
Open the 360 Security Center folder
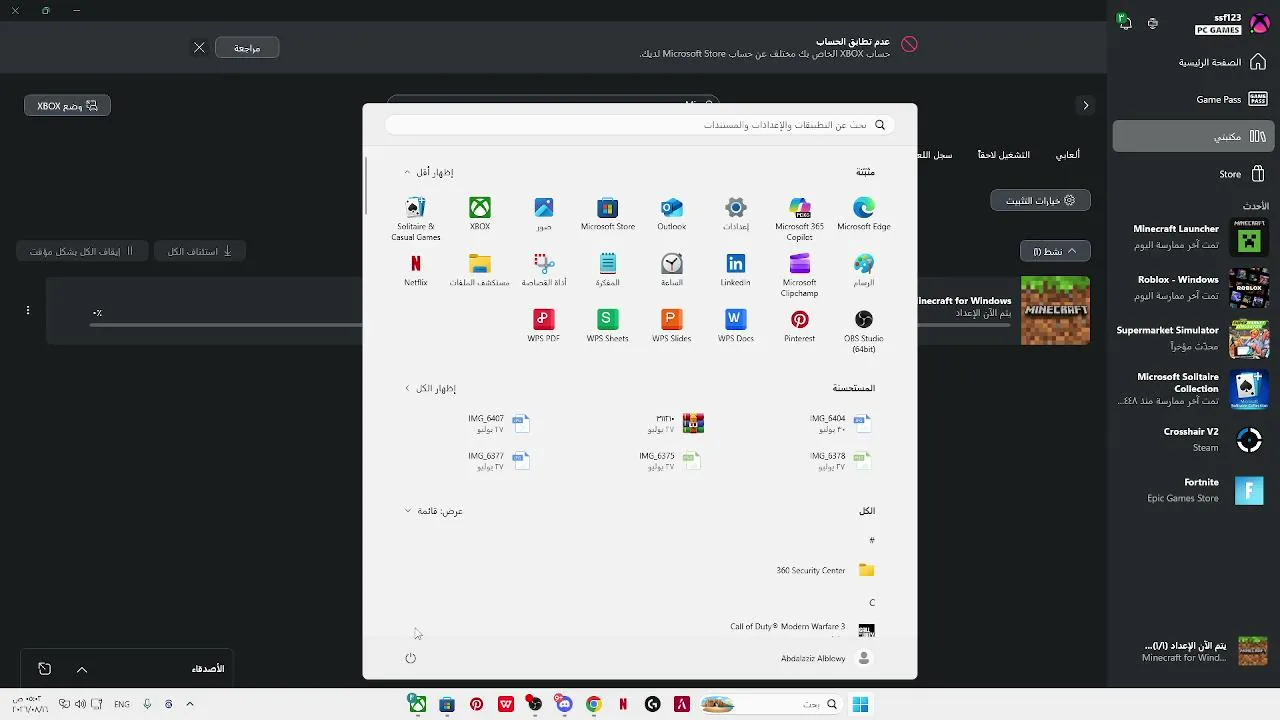825,570
